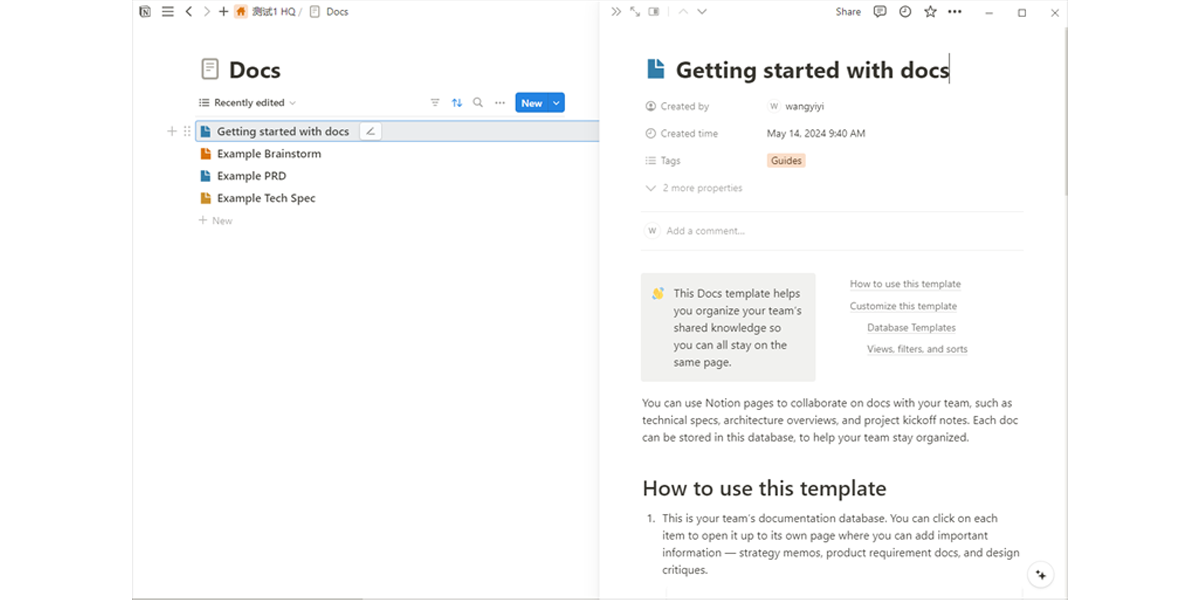Click the Share button
This screenshot has height=600, width=1200.
point(848,12)
